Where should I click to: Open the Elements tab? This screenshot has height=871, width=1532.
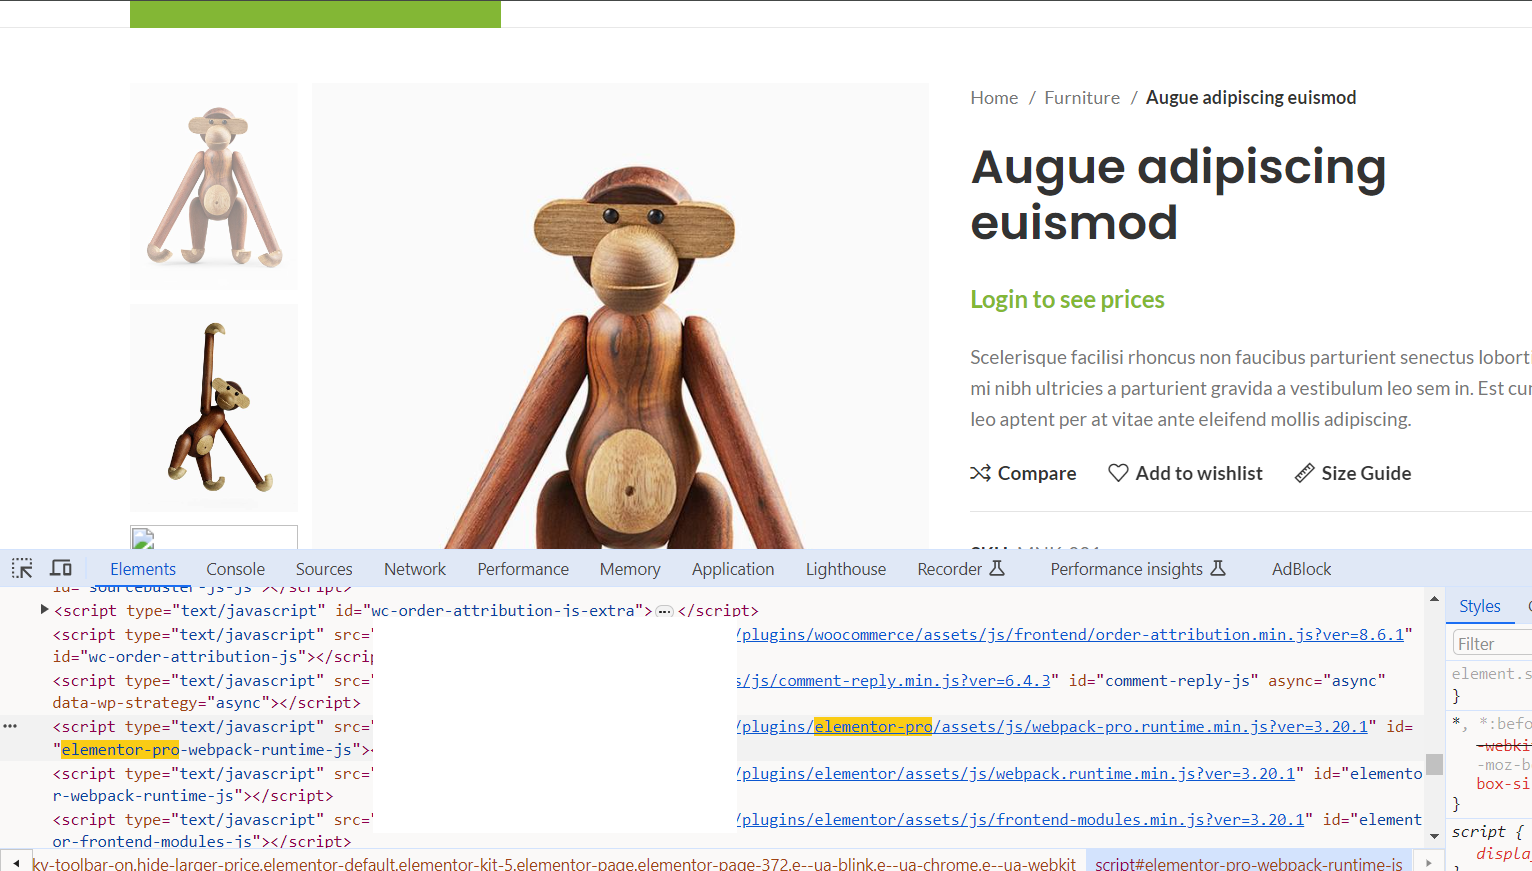point(143,569)
